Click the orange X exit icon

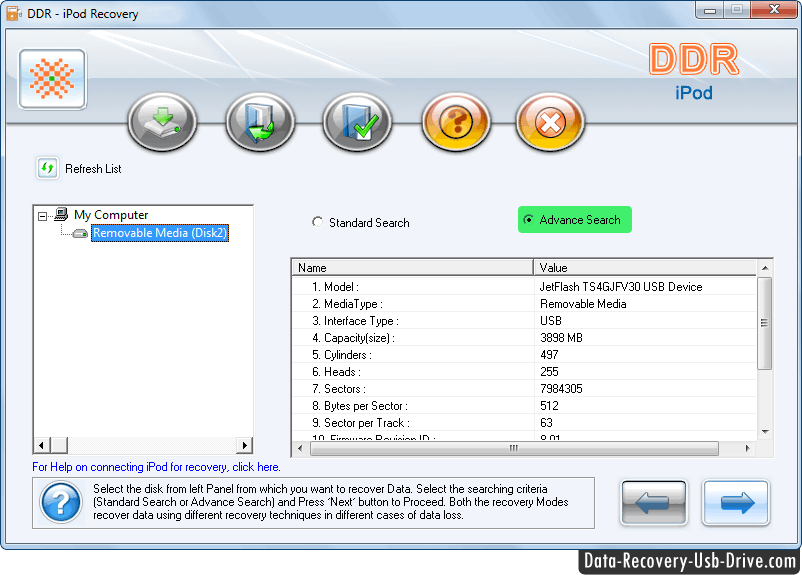pyautogui.click(x=550, y=122)
